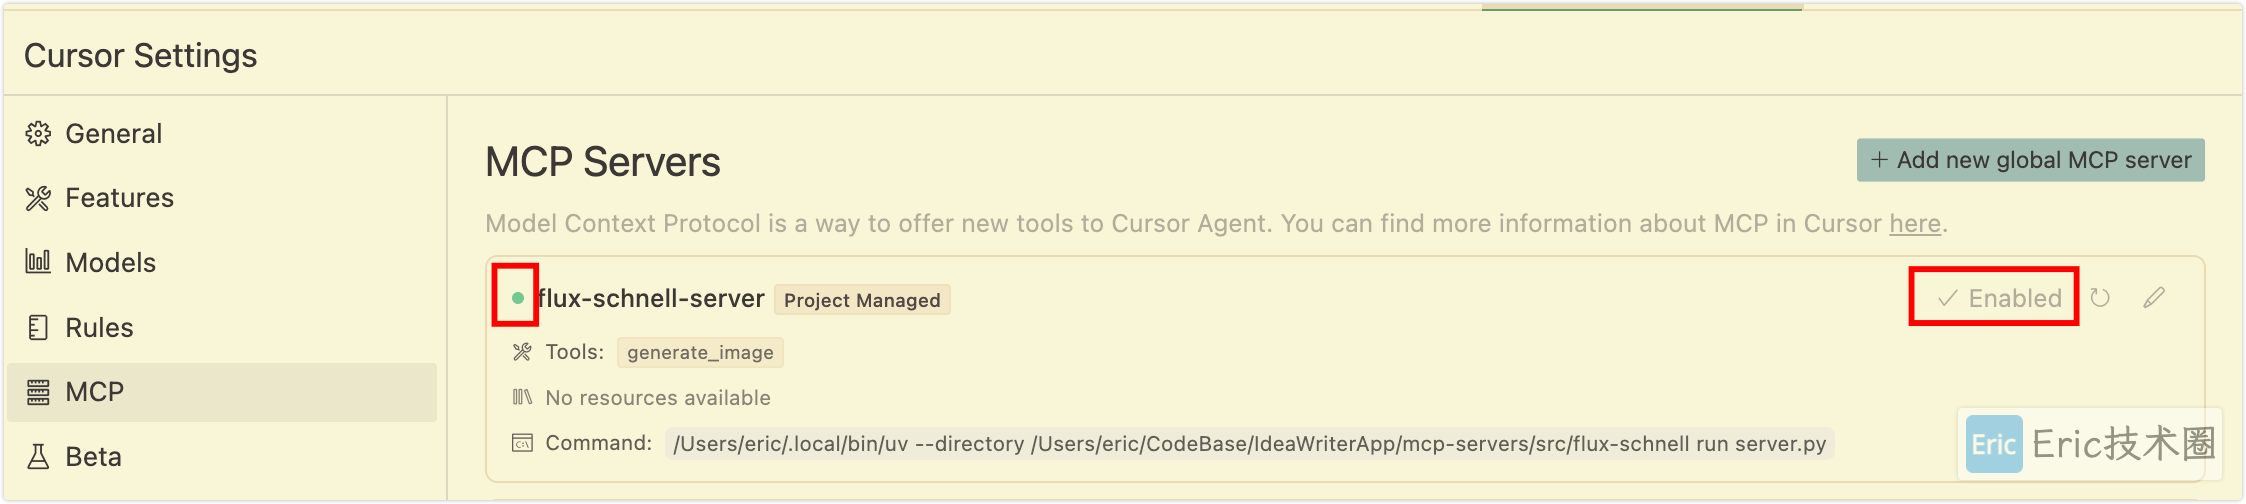
Task: Refresh the flux-schnell-server connection
Action: (x=2100, y=298)
